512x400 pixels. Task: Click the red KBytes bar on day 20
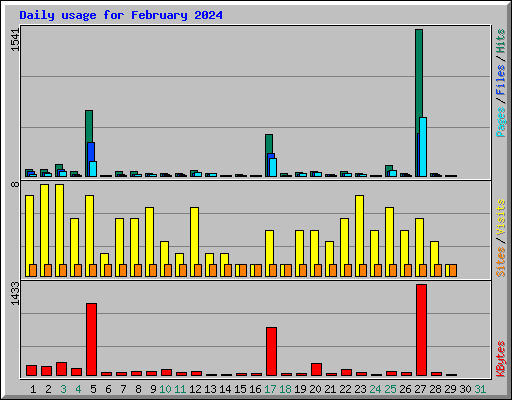(316, 369)
